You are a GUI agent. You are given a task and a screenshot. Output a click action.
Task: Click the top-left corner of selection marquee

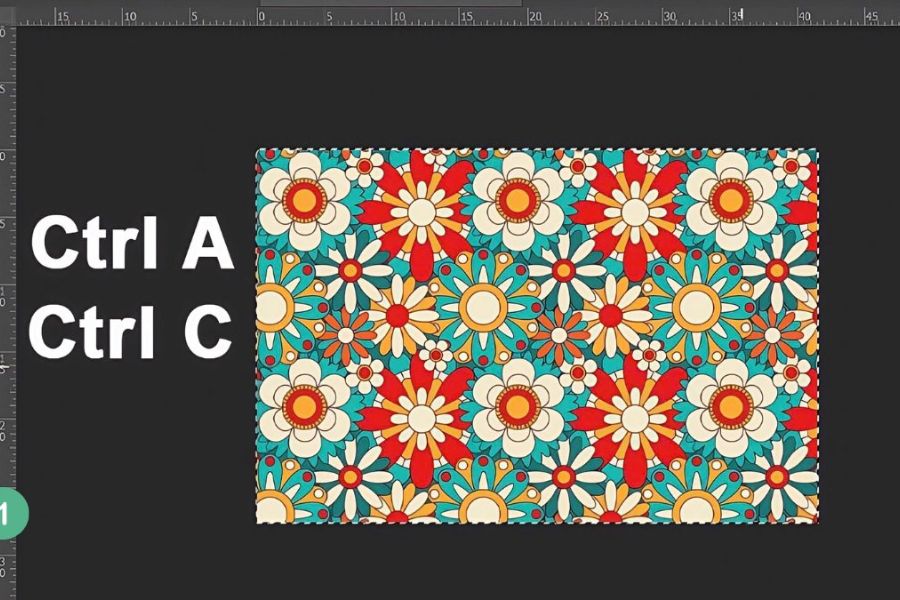(257, 150)
